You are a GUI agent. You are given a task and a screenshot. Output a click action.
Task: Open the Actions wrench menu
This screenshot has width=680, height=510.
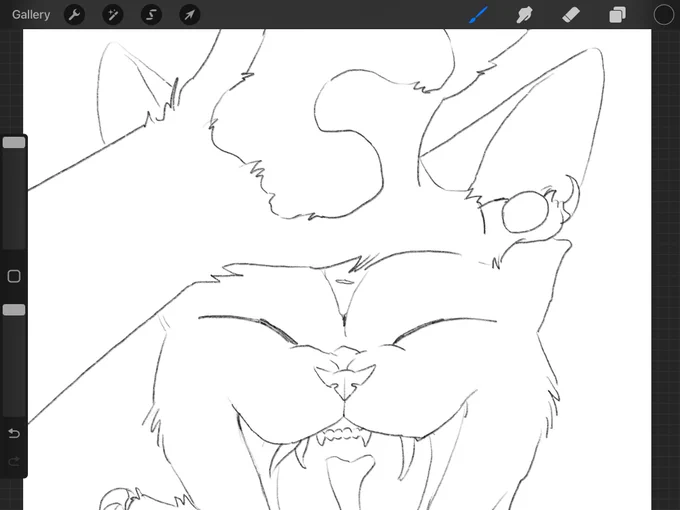(x=74, y=15)
